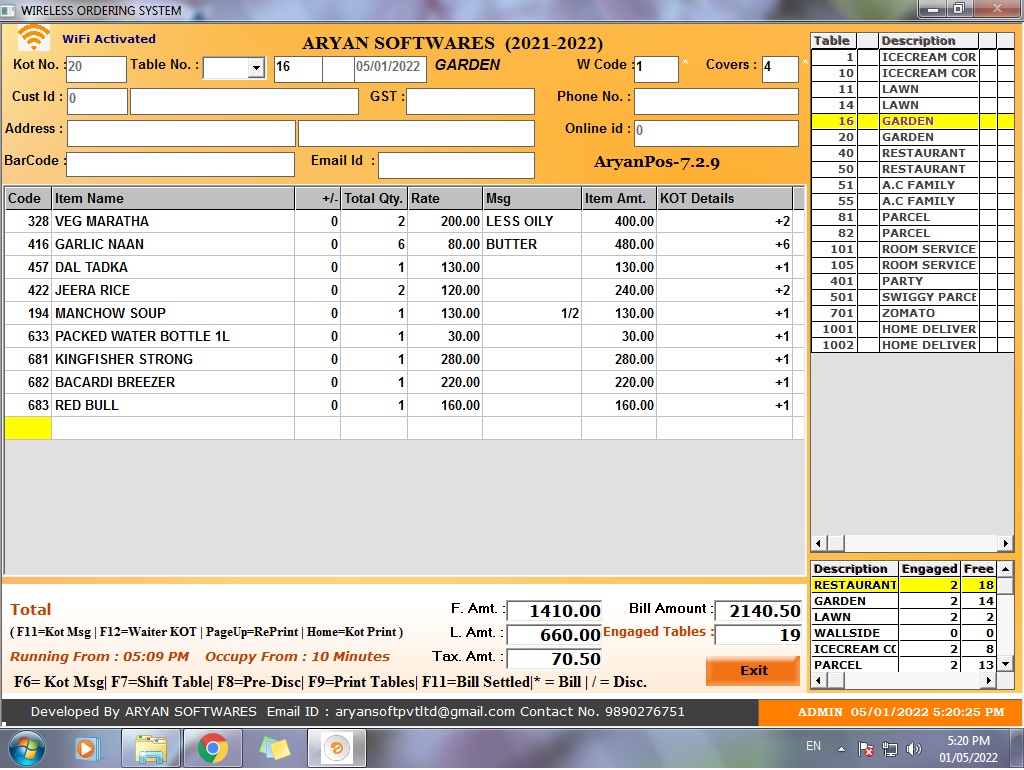The width and height of the screenshot is (1024, 770).
Task: Open Google Chrome from the taskbar
Action: pos(212,748)
